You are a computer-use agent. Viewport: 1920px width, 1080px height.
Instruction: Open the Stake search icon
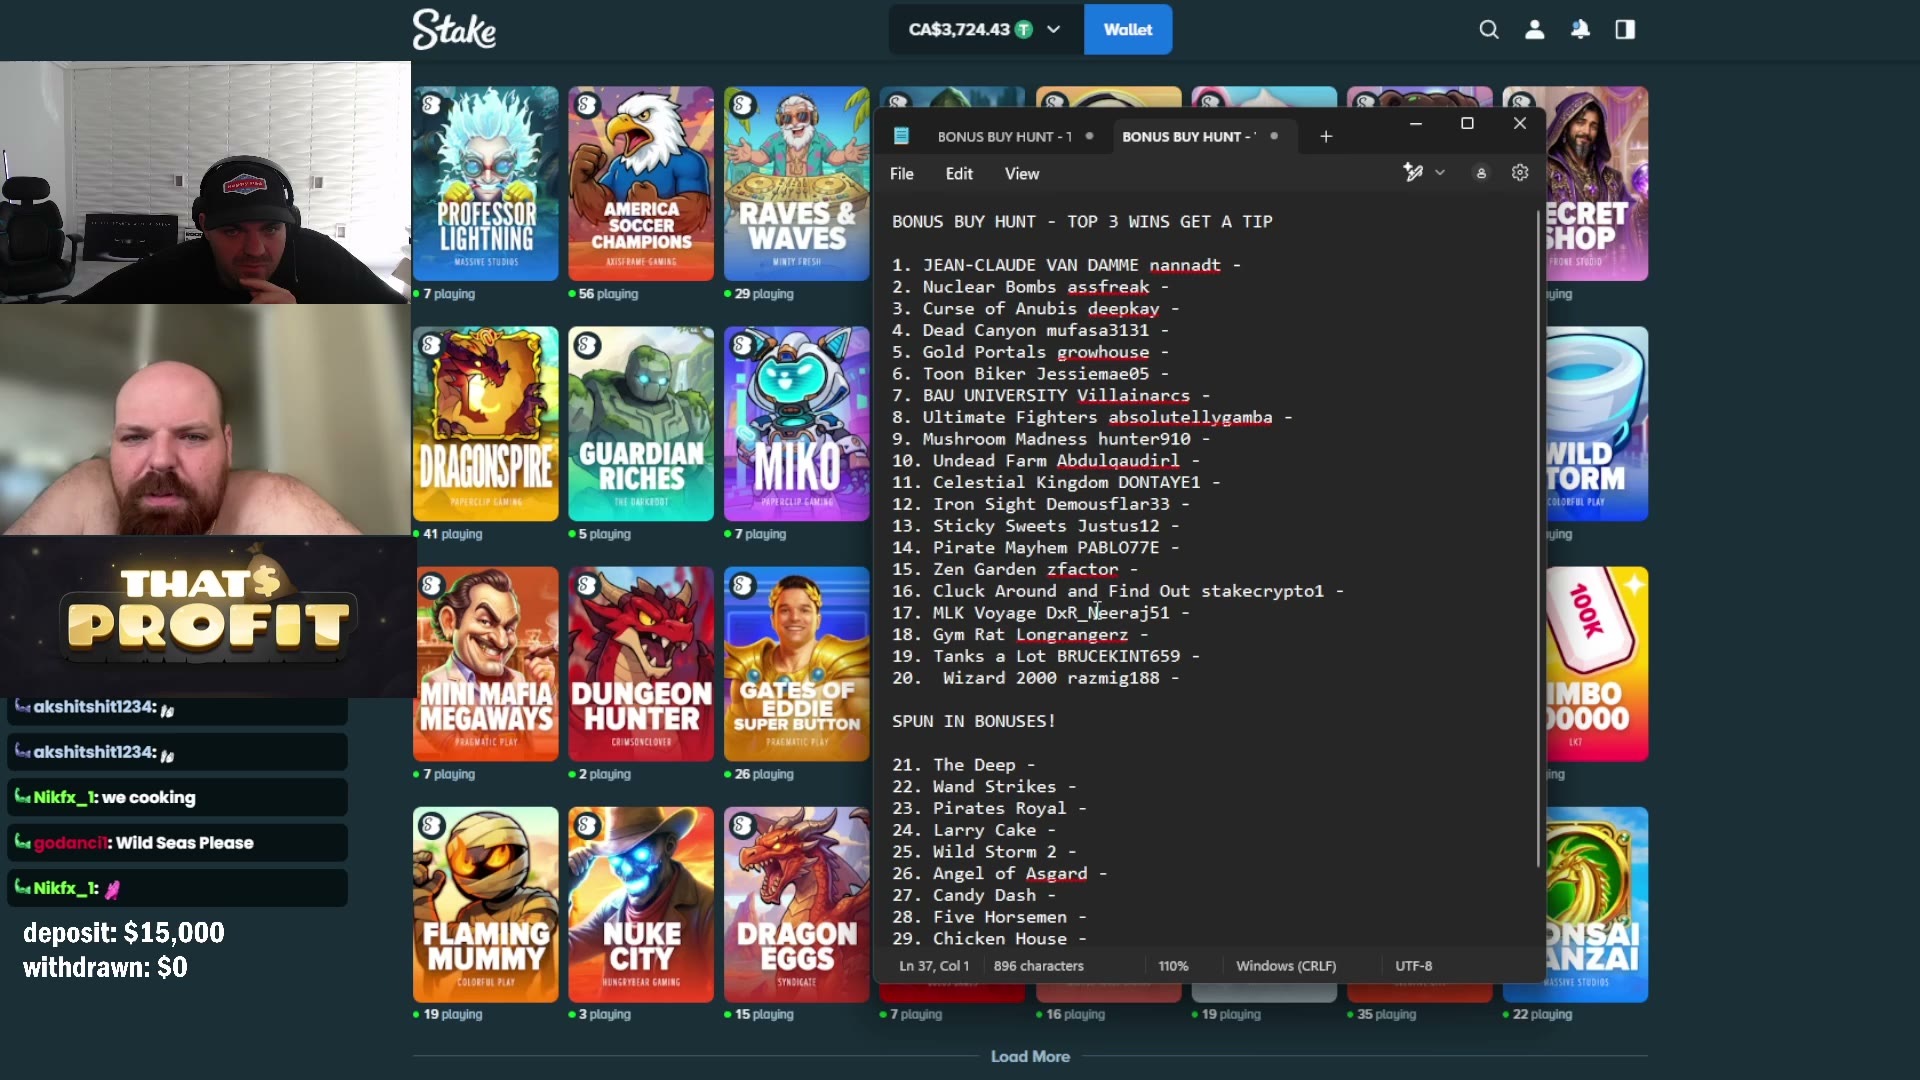point(1489,30)
